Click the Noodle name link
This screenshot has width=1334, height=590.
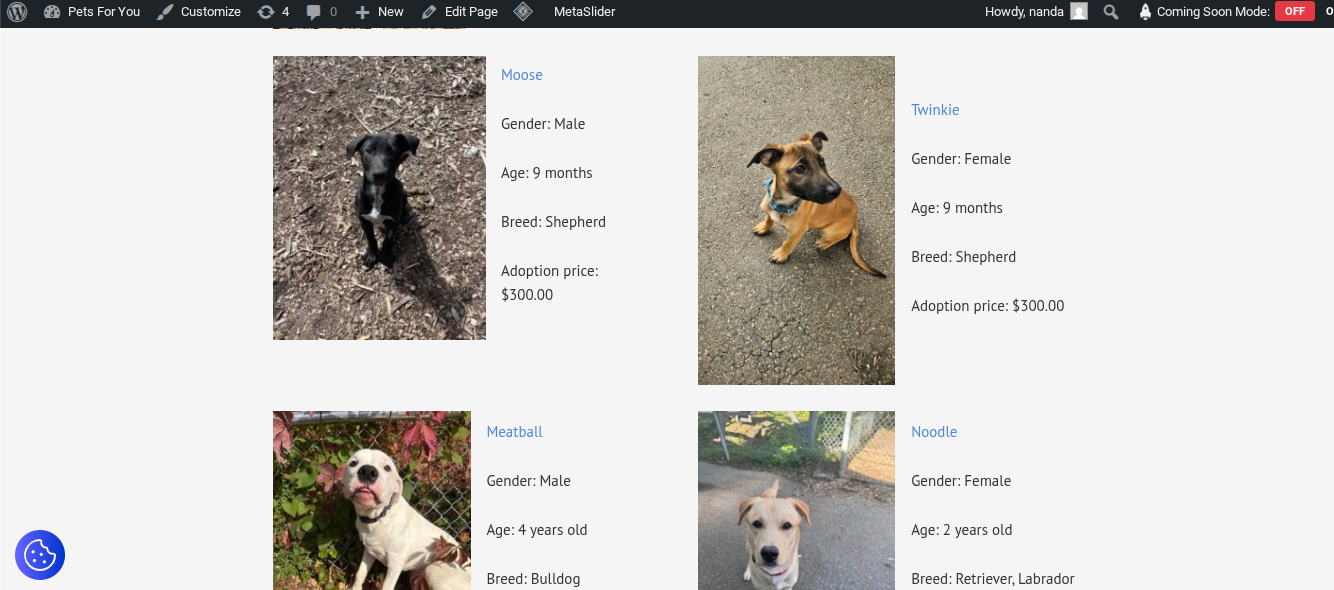[x=934, y=432]
